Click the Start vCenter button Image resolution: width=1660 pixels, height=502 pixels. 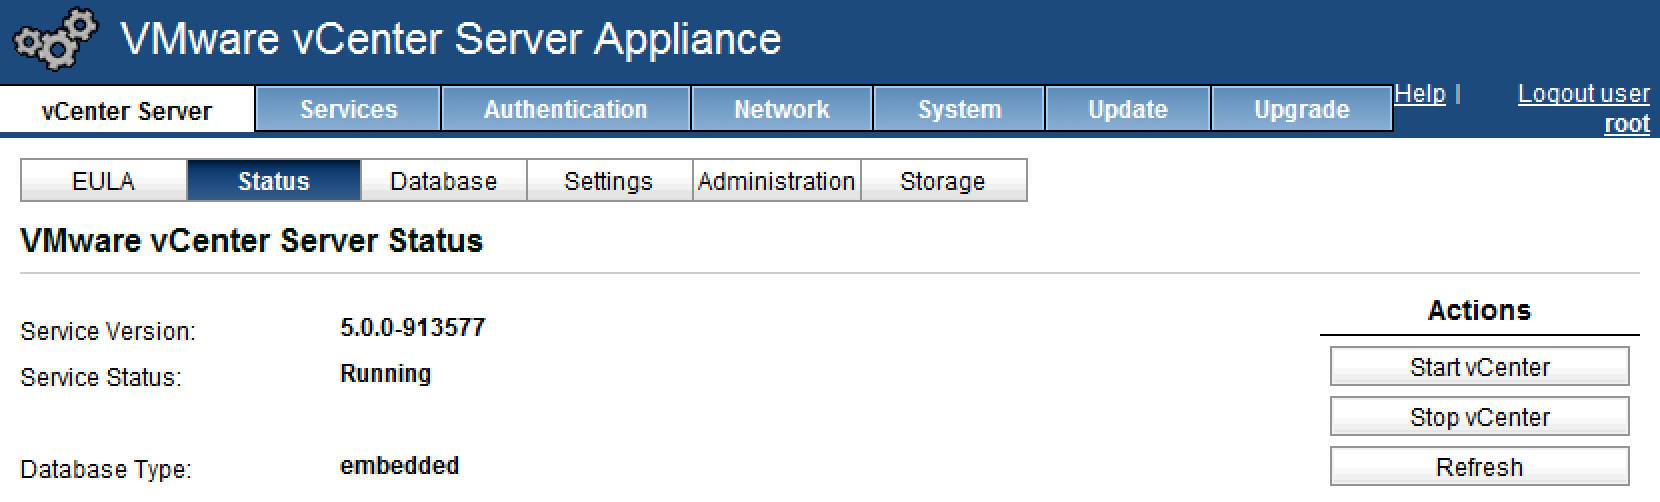click(x=1480, y=367)
